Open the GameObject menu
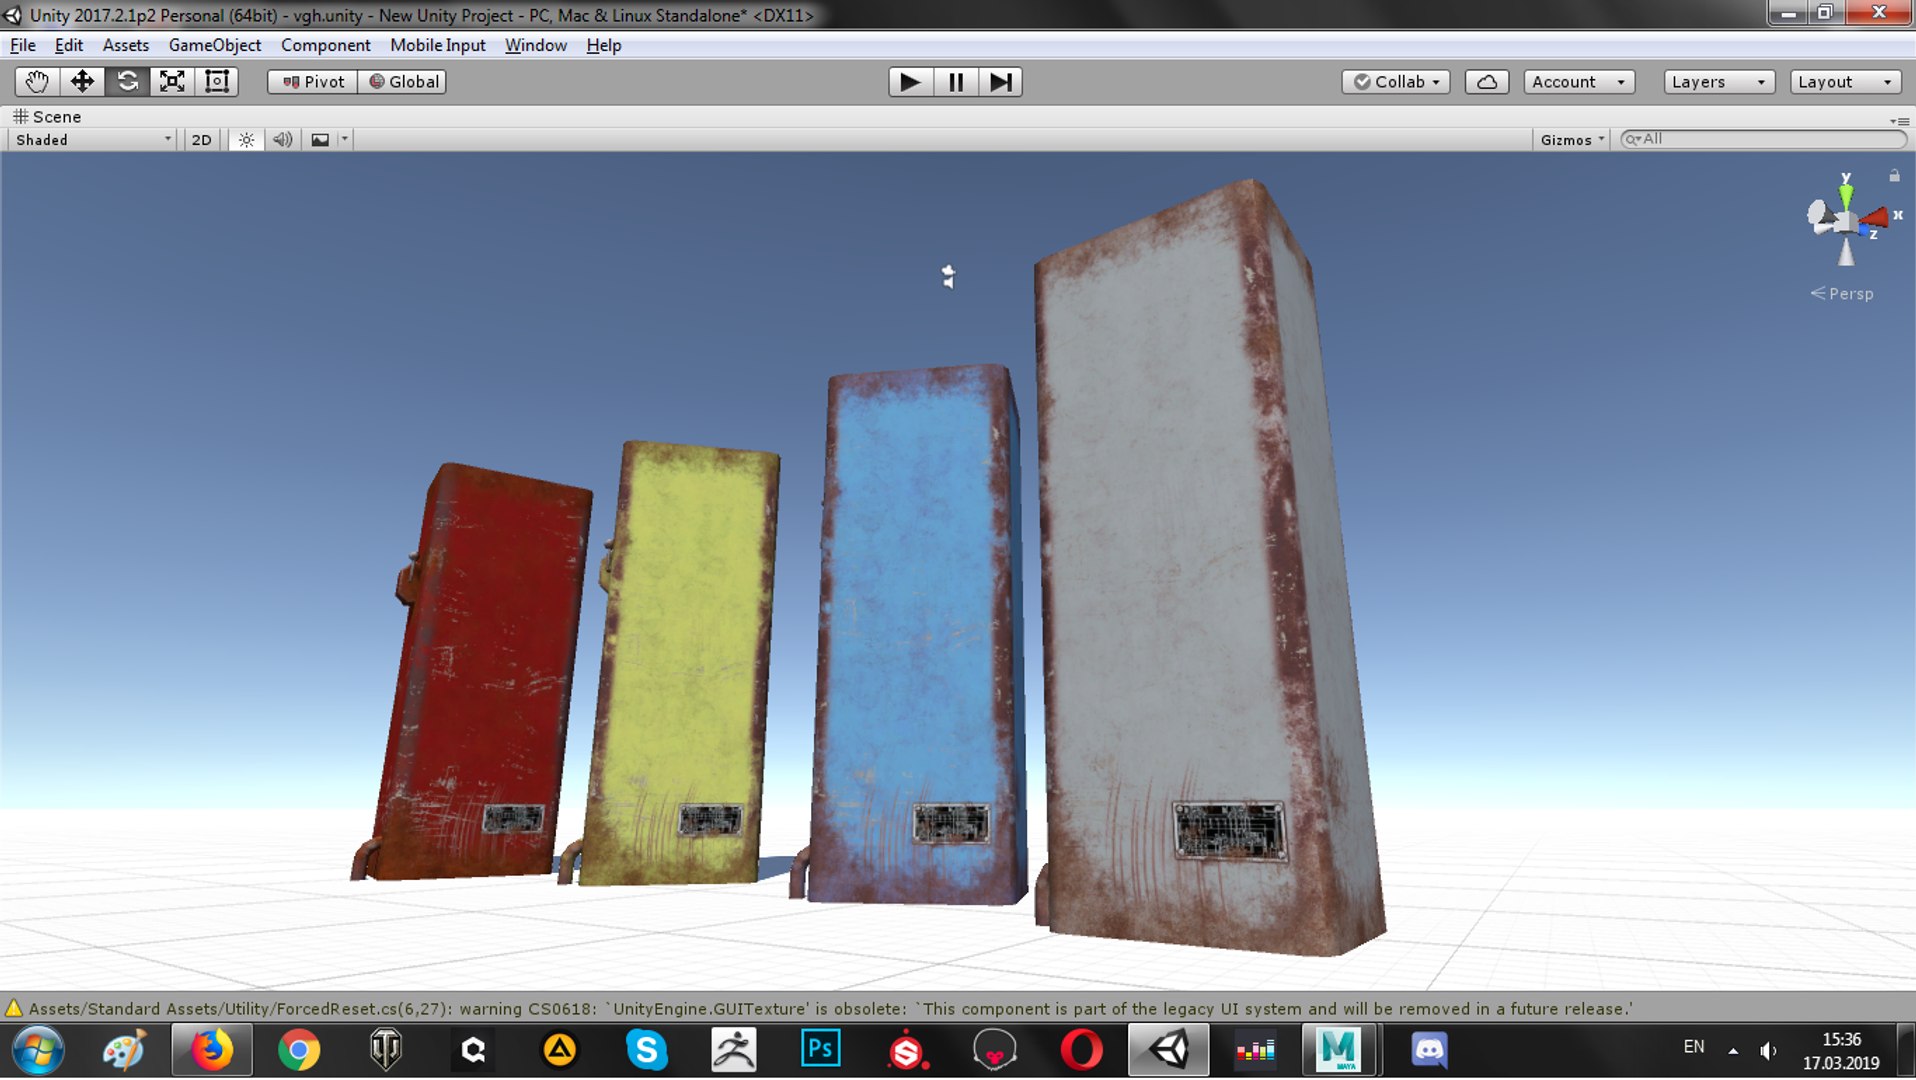1916x1080 pixels. 215,45
